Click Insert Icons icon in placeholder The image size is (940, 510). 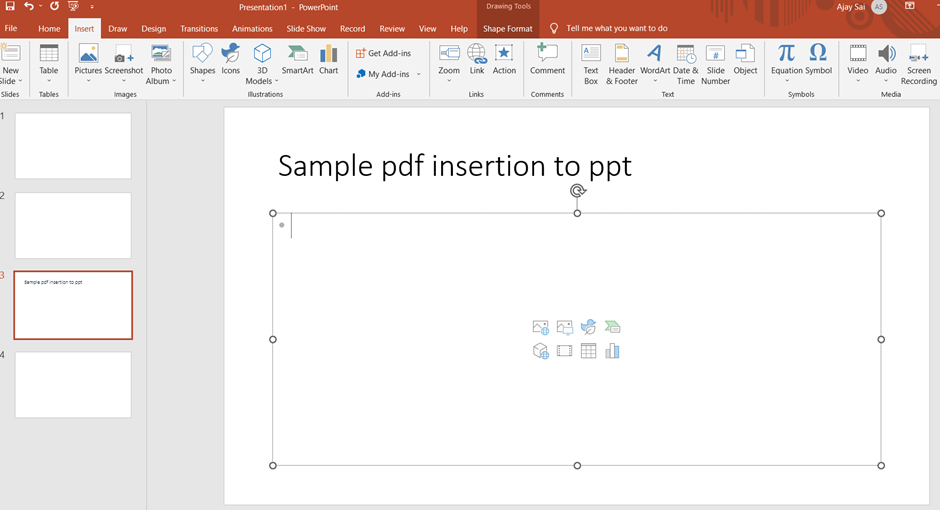coord(588,327)
